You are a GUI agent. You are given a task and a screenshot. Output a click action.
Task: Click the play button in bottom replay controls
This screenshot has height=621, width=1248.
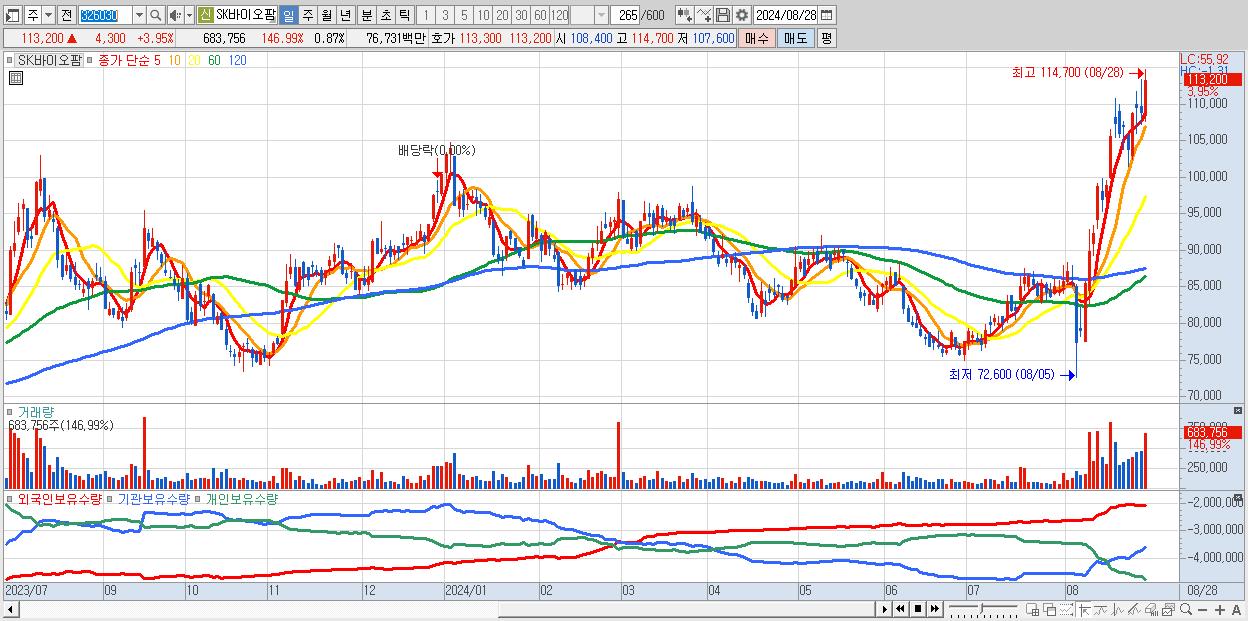pos(884,609)
